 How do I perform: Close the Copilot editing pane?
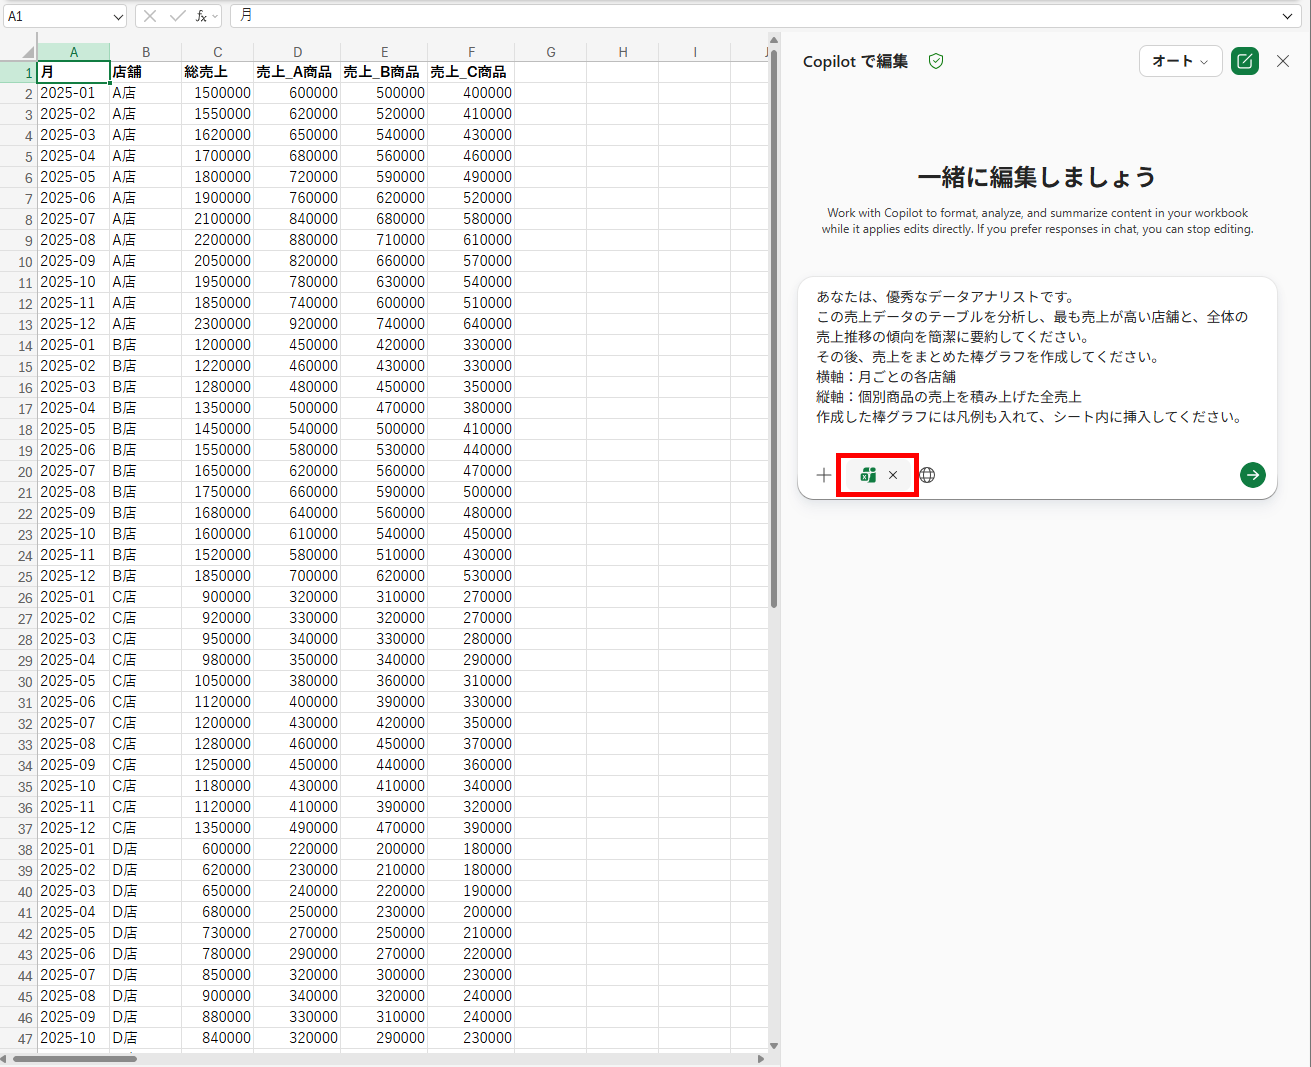coord(1283,61)
